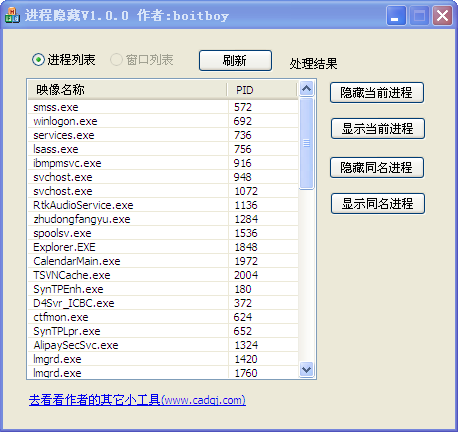The image size is (458, 432).
Task: Select winlogon.exe process row
Action: pos(163,121)
